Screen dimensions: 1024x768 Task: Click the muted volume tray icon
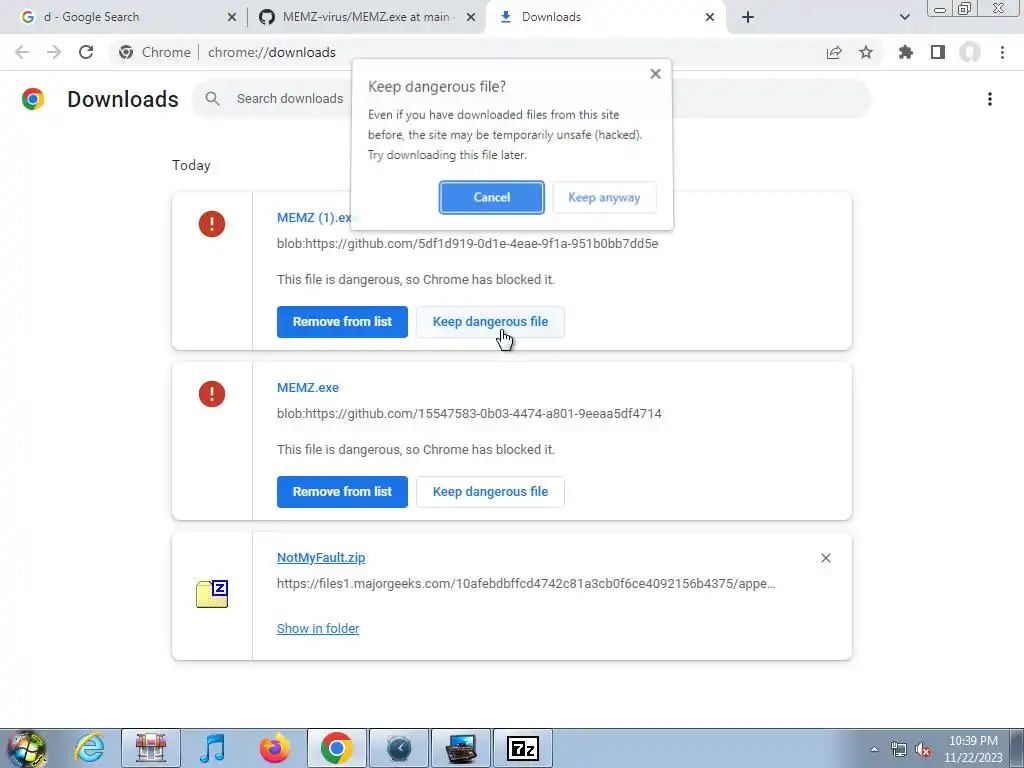pyautogui.click(x=923, y=749)
